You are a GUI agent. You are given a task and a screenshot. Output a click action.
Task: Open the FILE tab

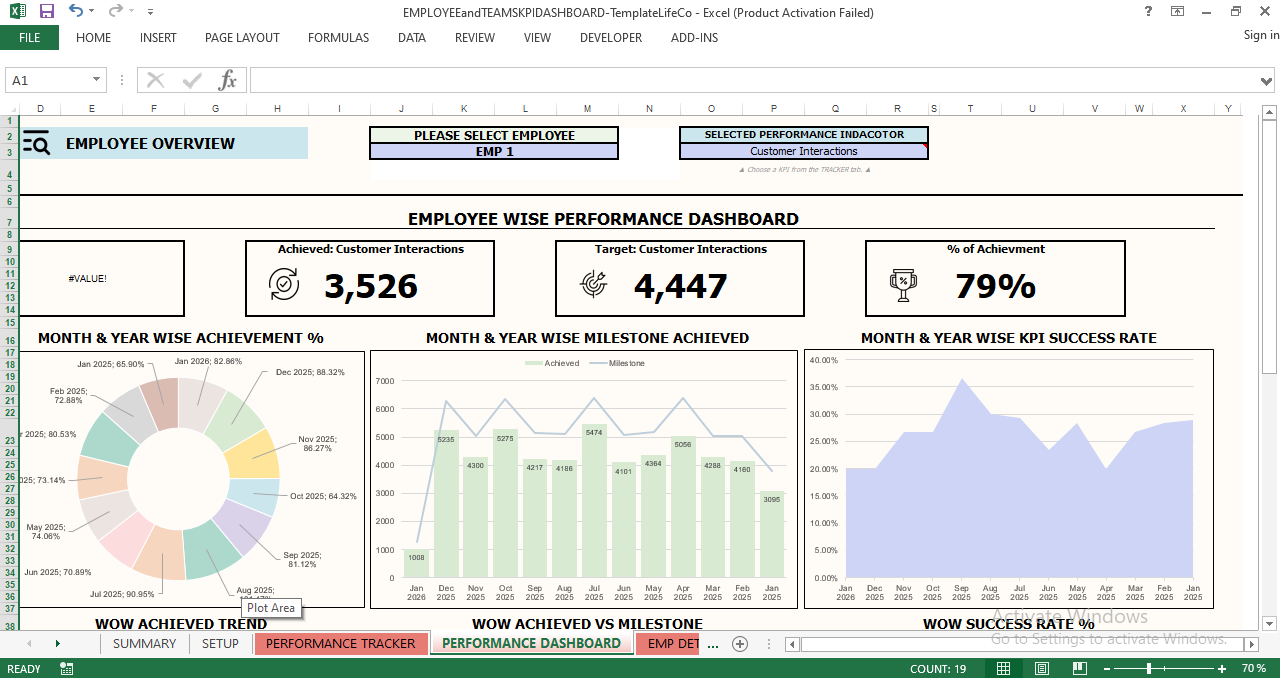coord(29,38)
